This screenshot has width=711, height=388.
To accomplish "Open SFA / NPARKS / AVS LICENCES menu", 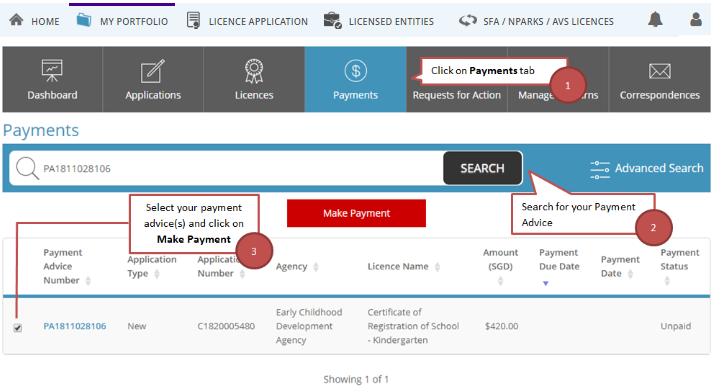I will pos(548,22).
